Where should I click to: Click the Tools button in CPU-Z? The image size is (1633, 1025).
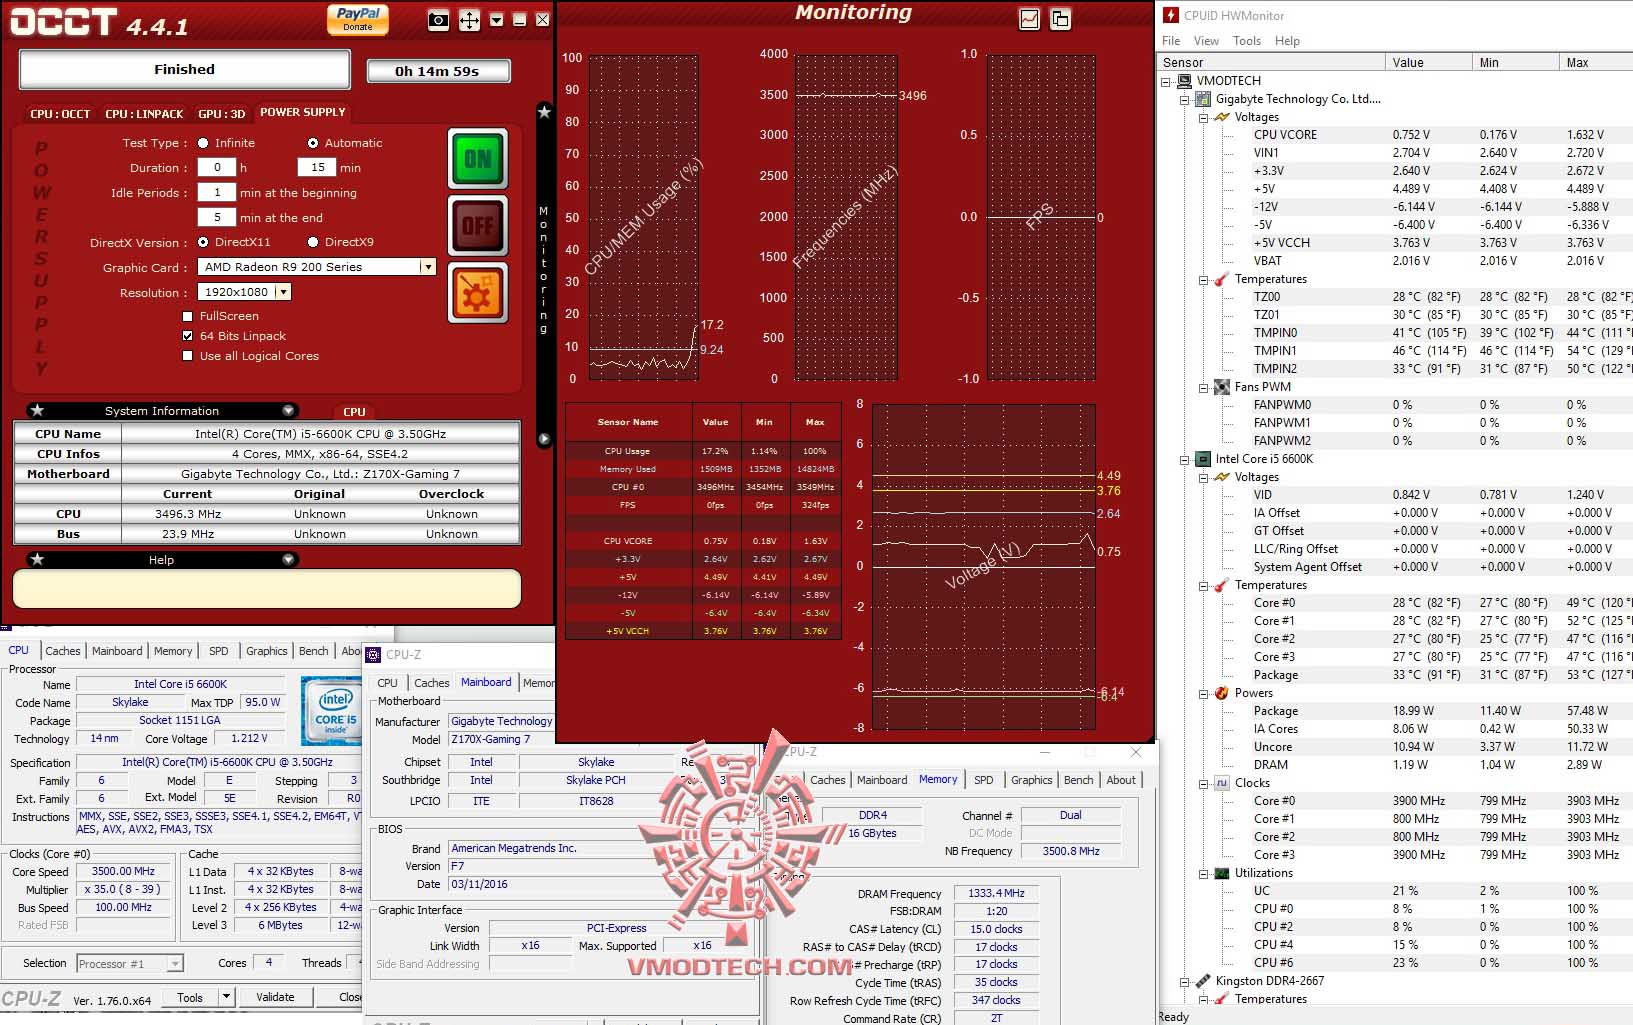(190, 997)
